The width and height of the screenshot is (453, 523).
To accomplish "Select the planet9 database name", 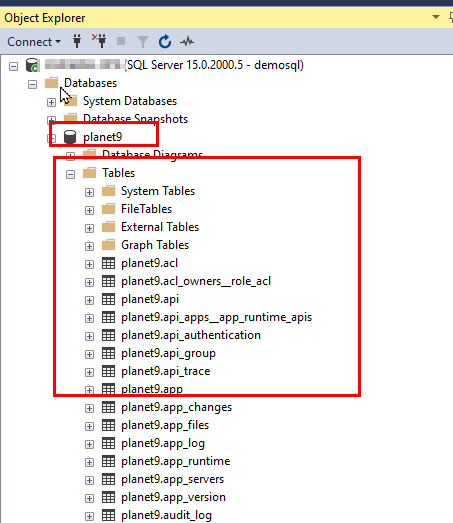I will tap(102, 137).
